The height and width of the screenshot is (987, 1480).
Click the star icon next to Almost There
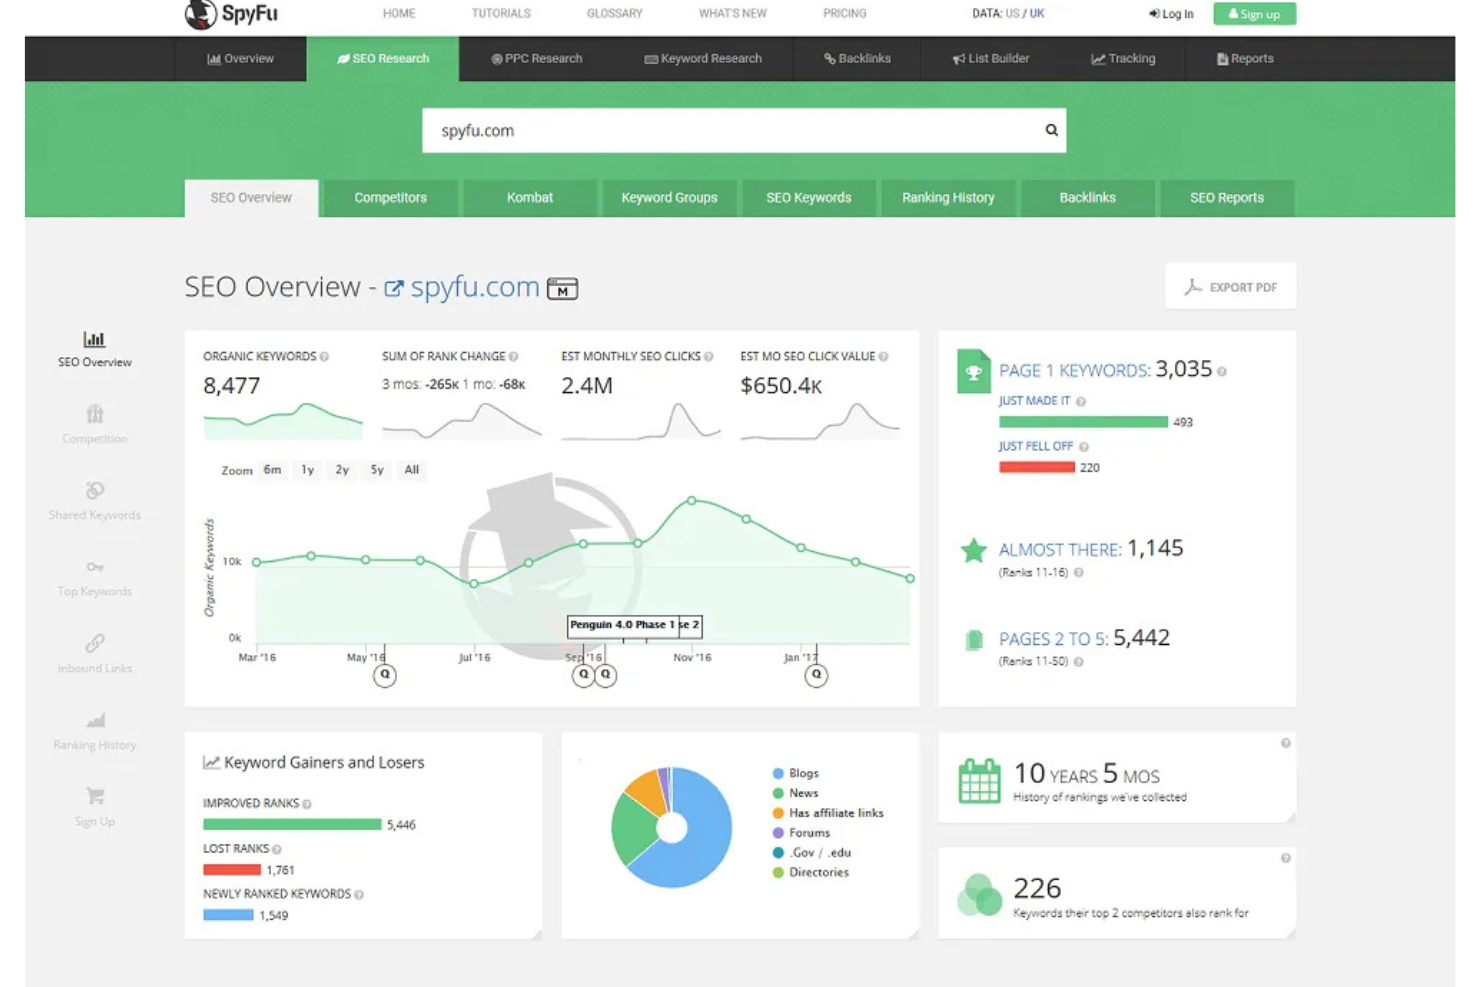[973, 549]
